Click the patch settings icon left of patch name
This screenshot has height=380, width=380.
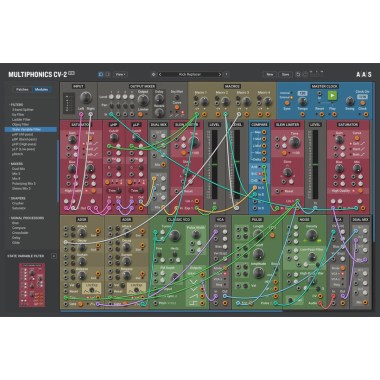point(153,74)
